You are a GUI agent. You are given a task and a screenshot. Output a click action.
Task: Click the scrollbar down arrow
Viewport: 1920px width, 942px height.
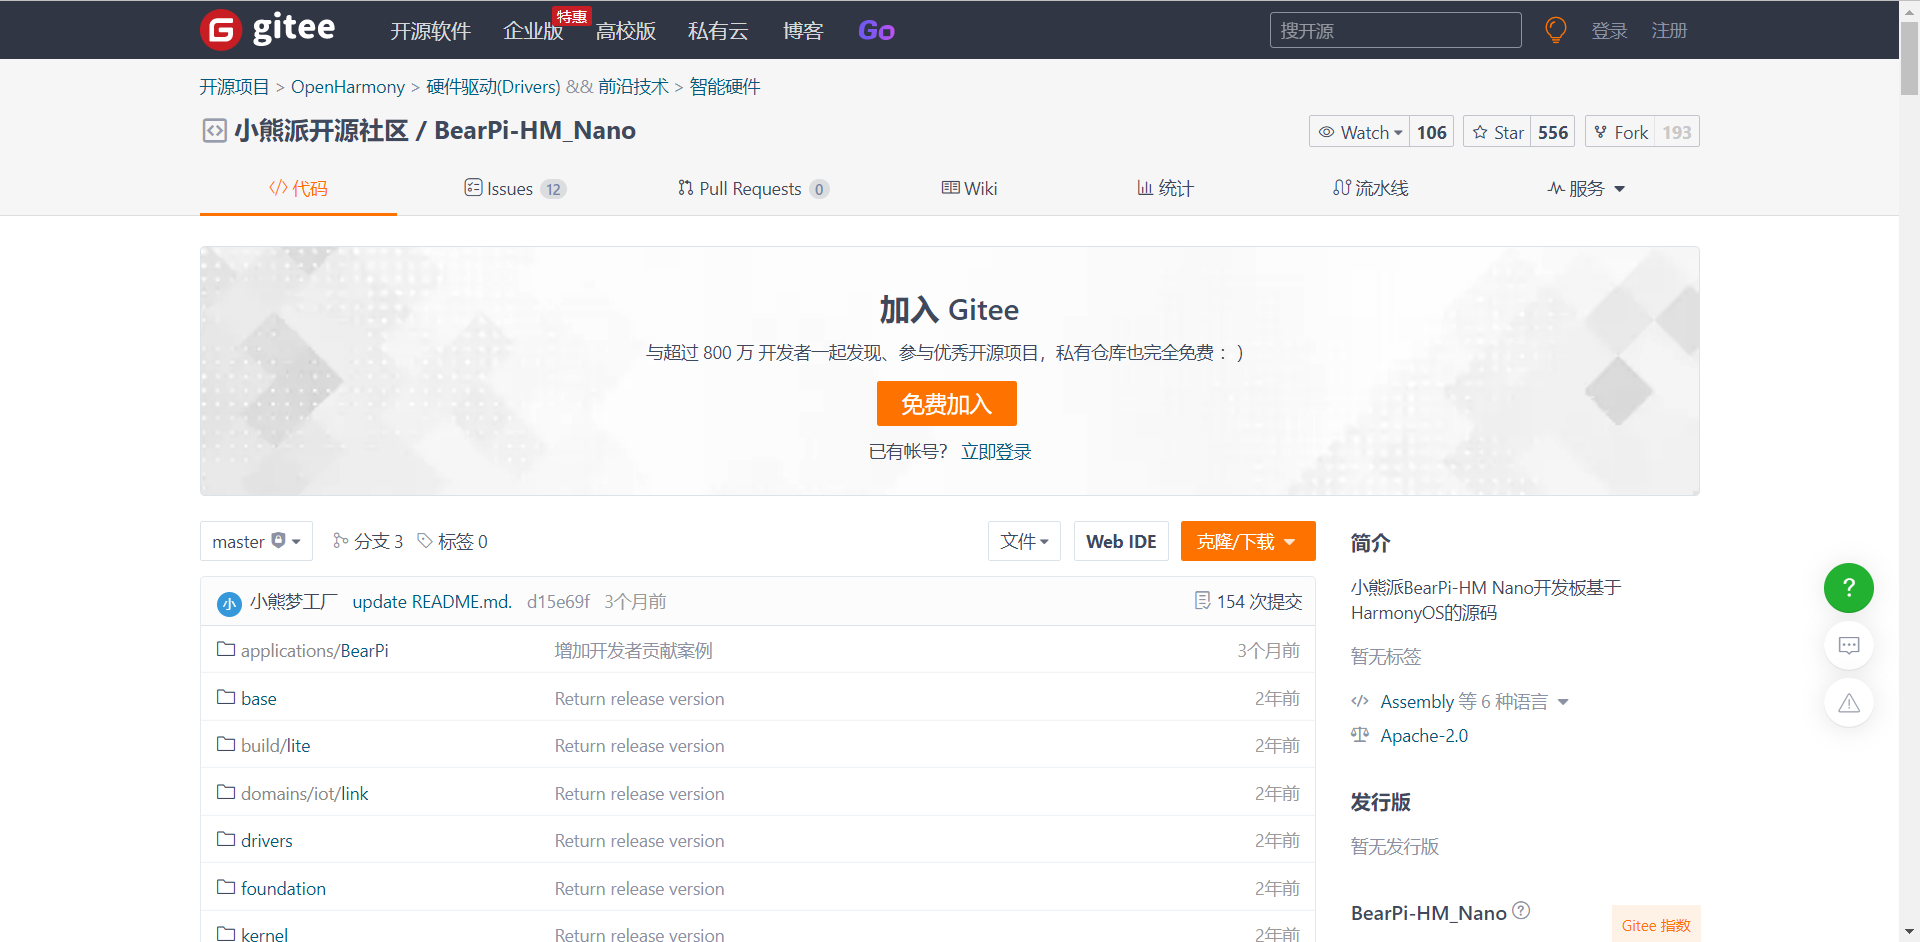pos(1909,932)
